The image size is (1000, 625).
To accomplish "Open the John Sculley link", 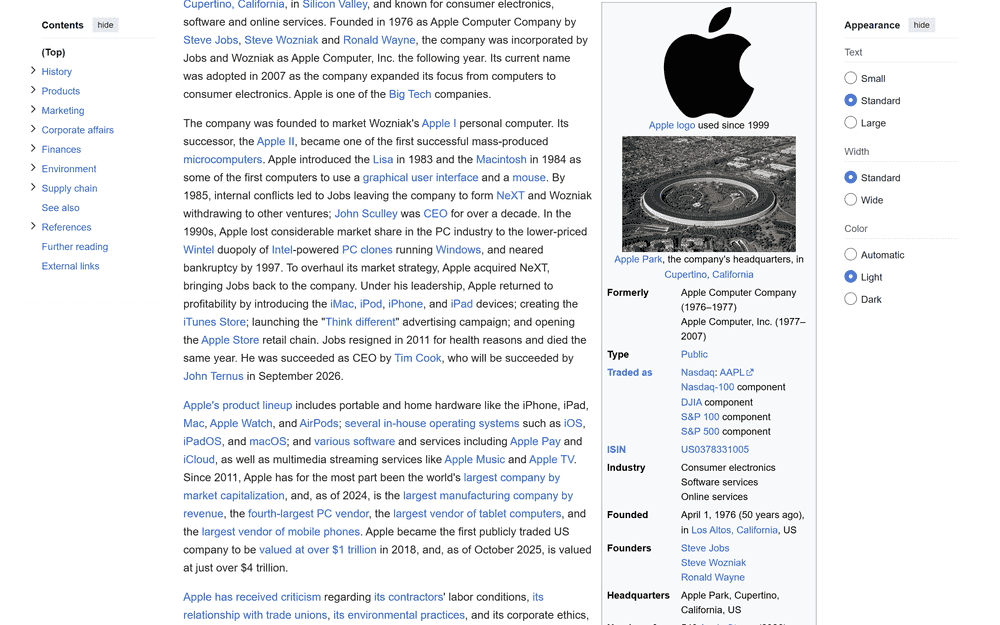I will tap(366, 214).
